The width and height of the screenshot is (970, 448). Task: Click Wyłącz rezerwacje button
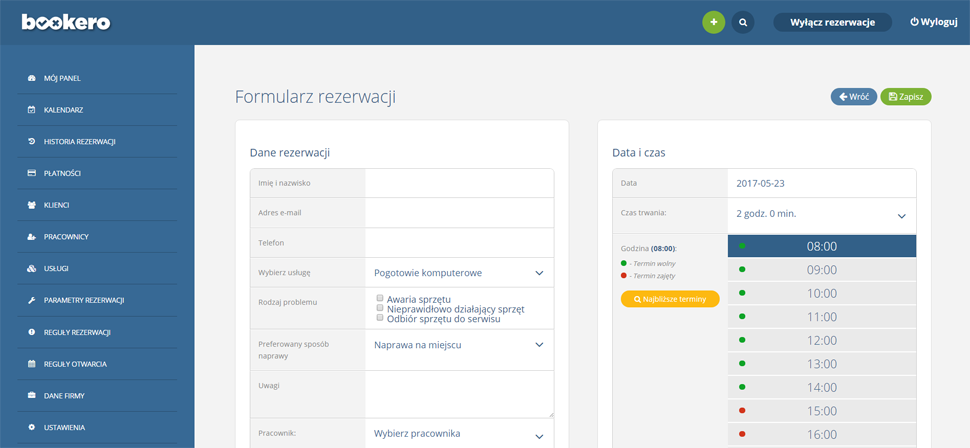coord(833,22)
